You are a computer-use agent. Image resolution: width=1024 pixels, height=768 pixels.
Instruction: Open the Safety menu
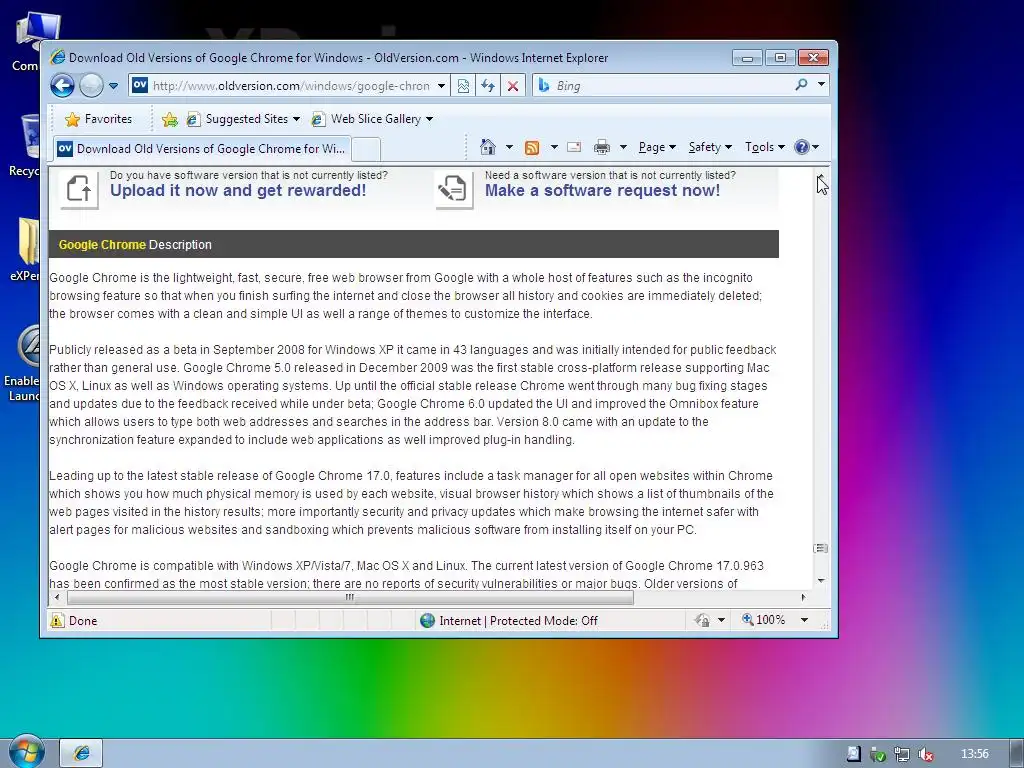point(711,148)
